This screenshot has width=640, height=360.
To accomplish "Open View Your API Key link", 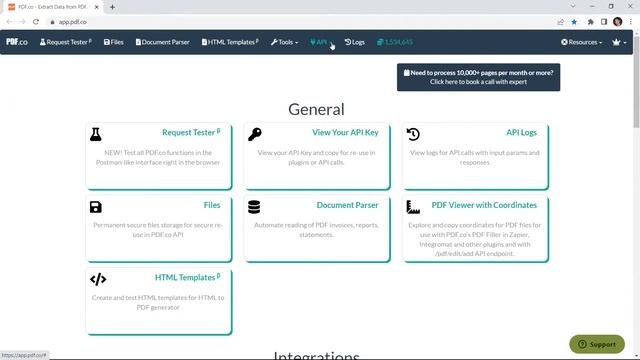I will [x=345, y=132].
